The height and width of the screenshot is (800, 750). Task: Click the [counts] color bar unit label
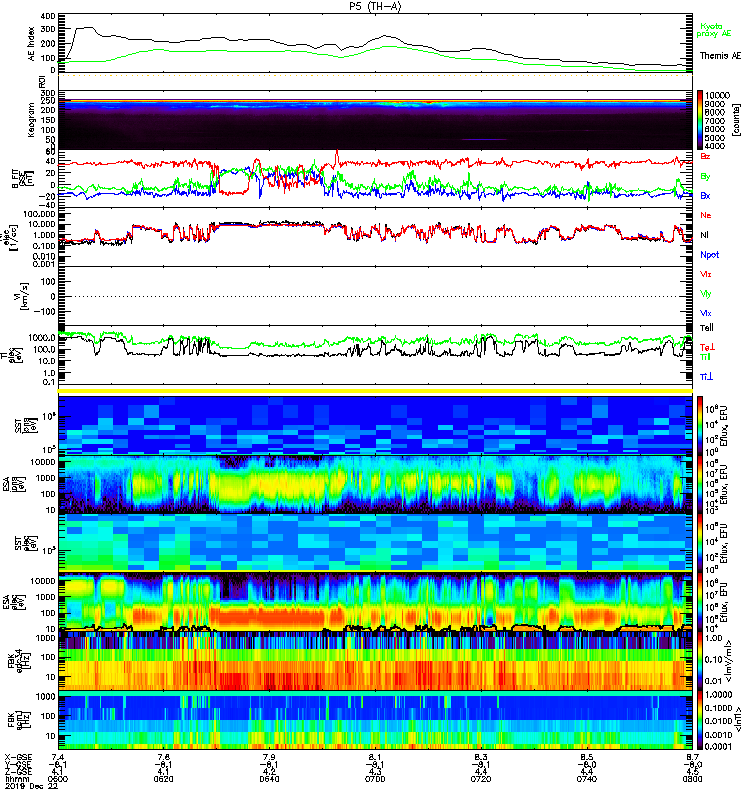tap(736, 120)
